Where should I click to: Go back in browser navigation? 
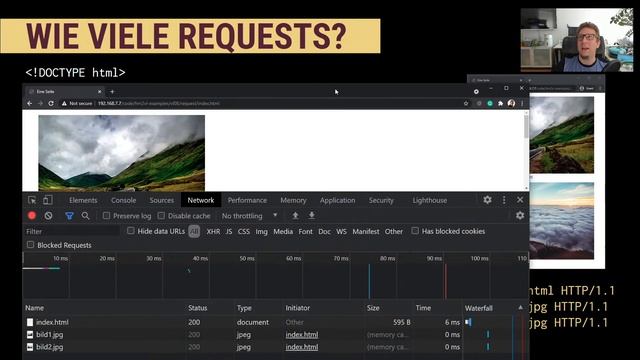(29, 103)
